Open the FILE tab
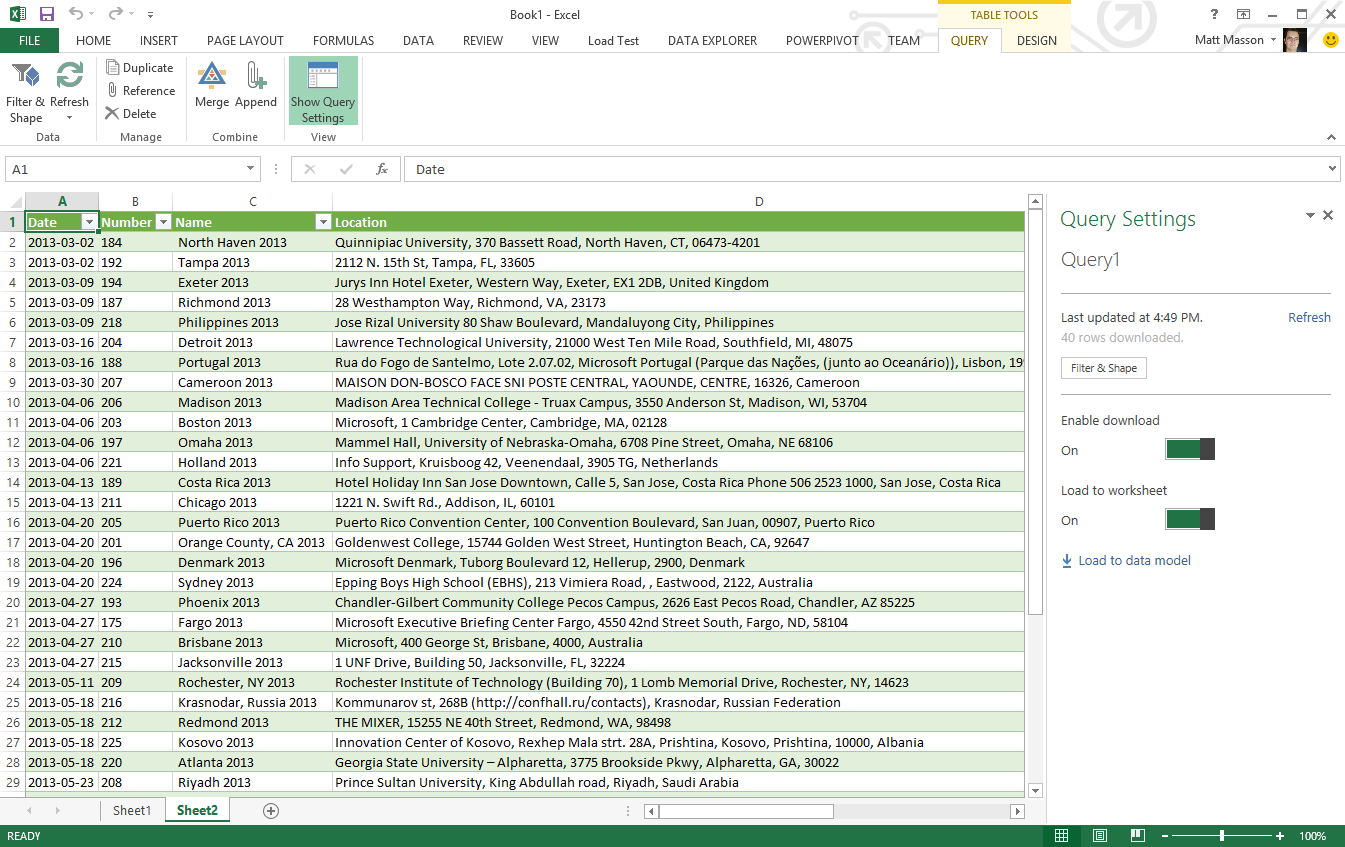 pos(29,40)
